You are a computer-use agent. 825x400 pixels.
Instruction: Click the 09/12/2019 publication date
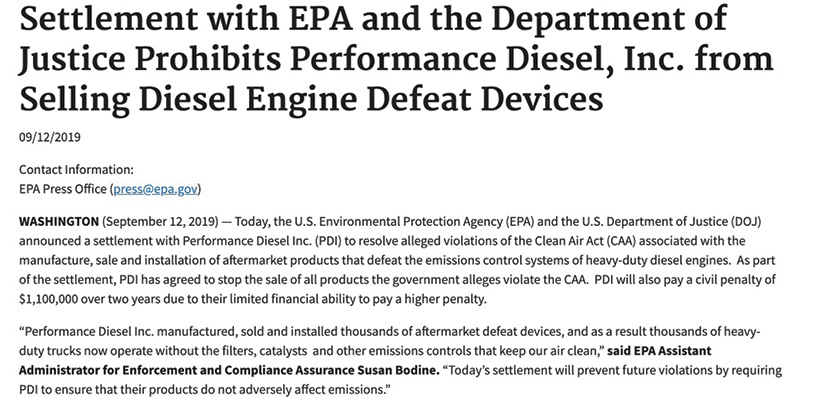click(x=50, y=137)
